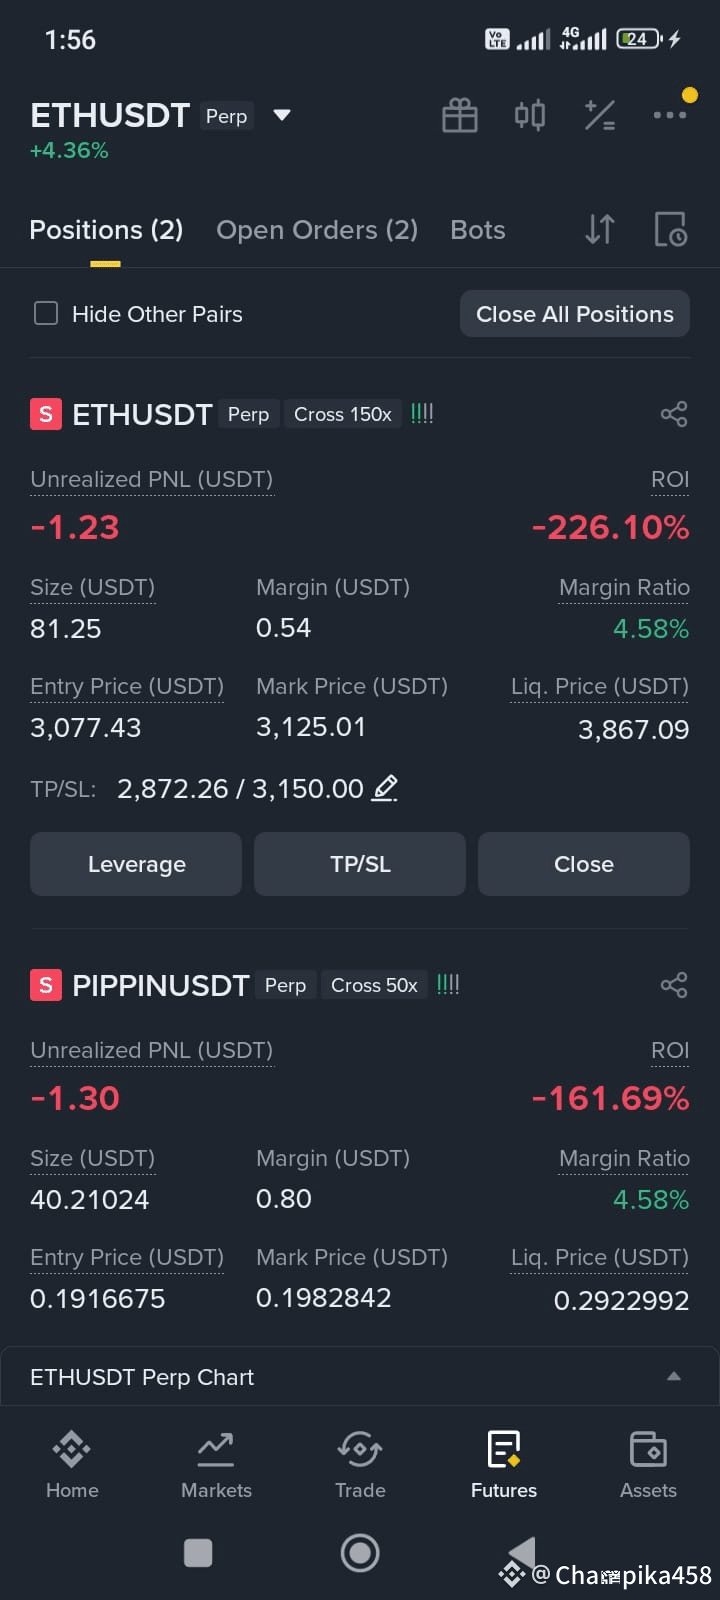Tap the Leverage button for ETHUSDT

click(x=136, y=864)
